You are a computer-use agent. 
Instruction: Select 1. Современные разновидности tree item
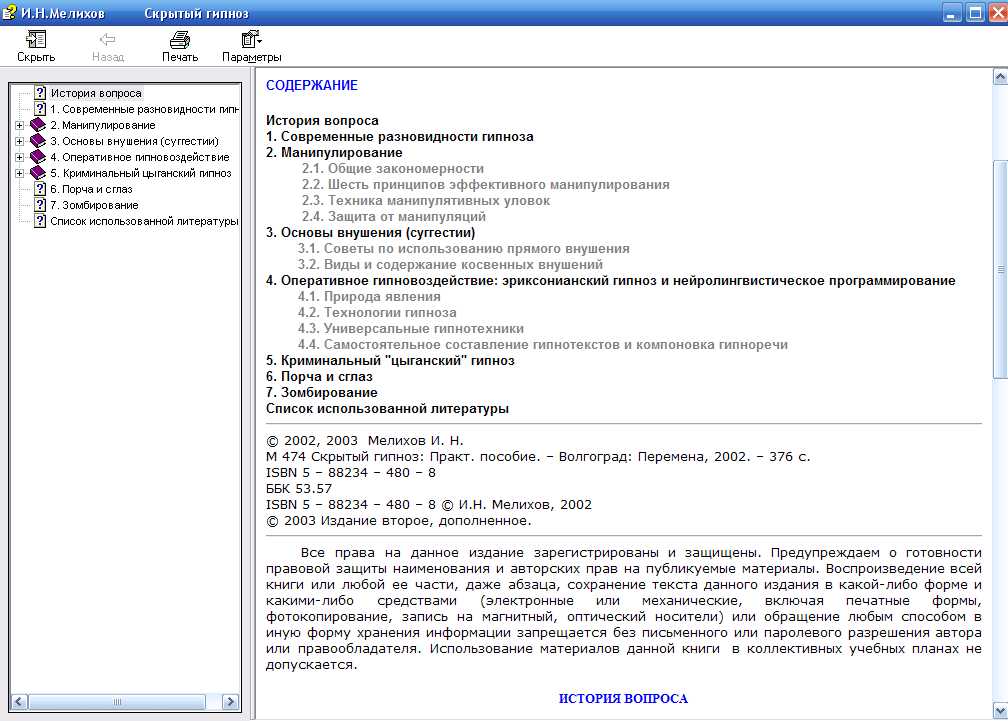coord(144,109)
